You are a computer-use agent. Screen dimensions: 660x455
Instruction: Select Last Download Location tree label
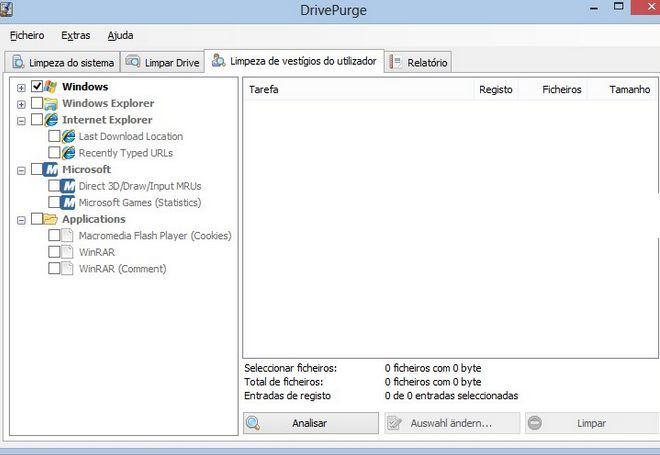click(x=131, y=136)
